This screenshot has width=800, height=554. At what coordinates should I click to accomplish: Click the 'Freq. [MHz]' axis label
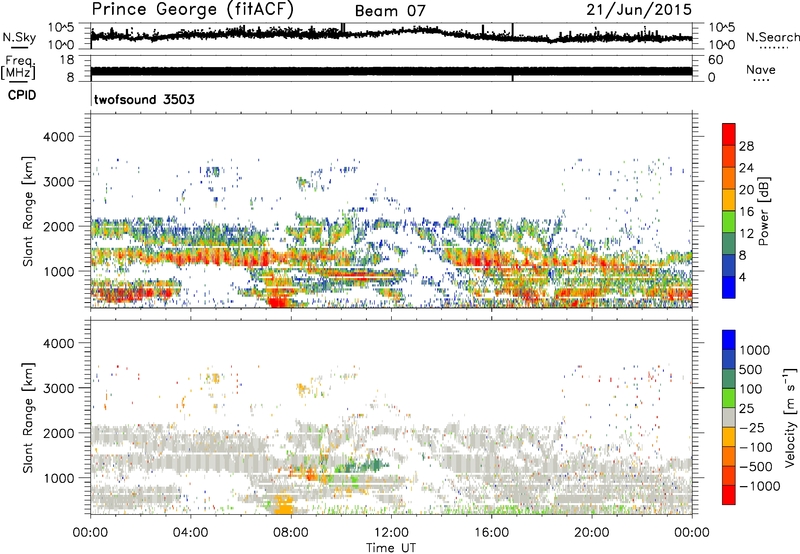(19, 68)
